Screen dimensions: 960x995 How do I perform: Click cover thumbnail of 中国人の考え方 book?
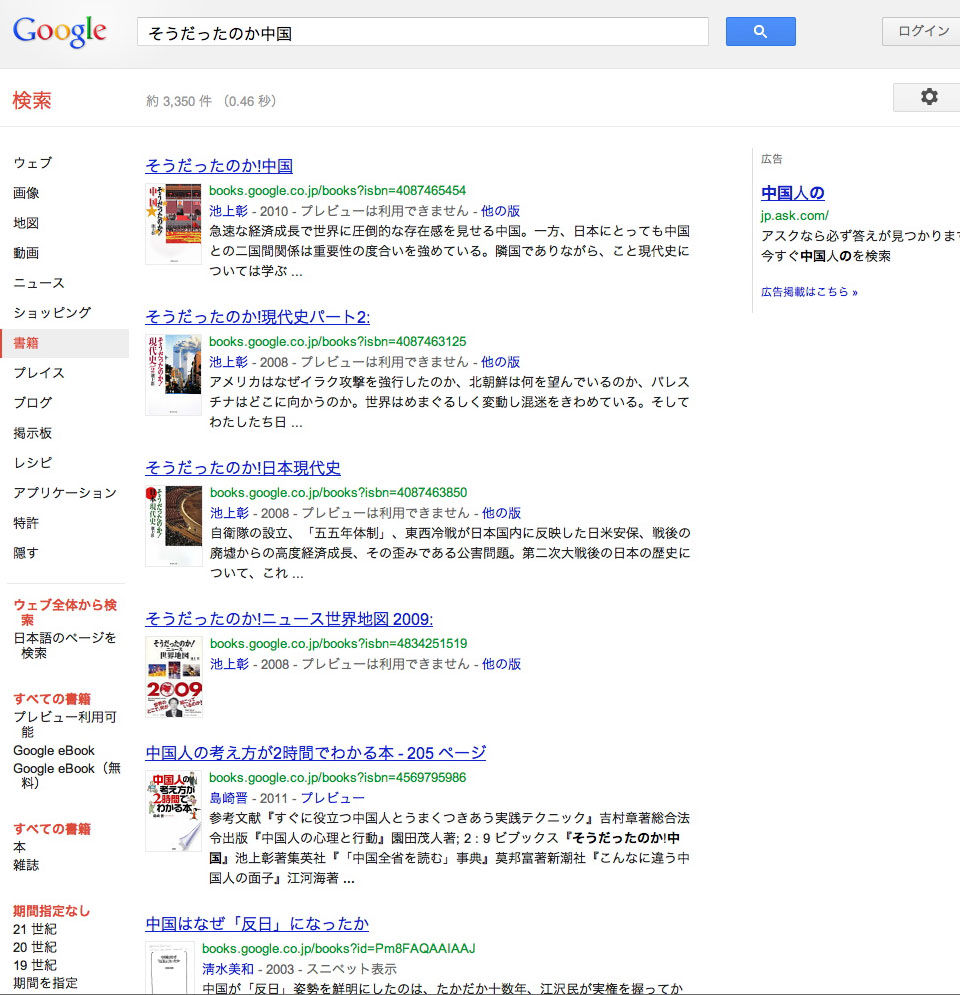174,811
